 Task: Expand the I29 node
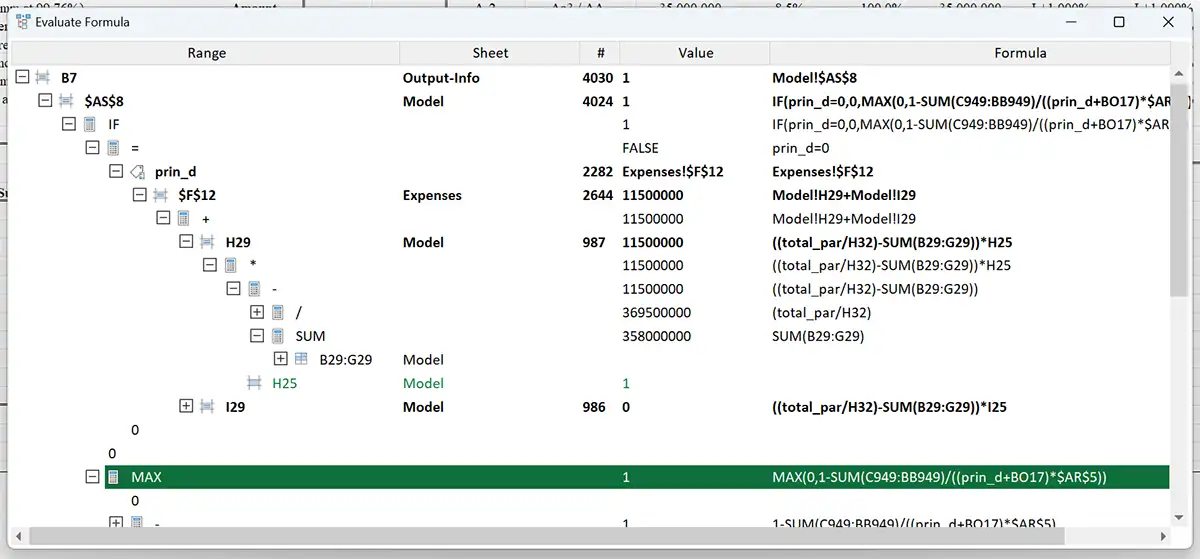click(186, 406)
